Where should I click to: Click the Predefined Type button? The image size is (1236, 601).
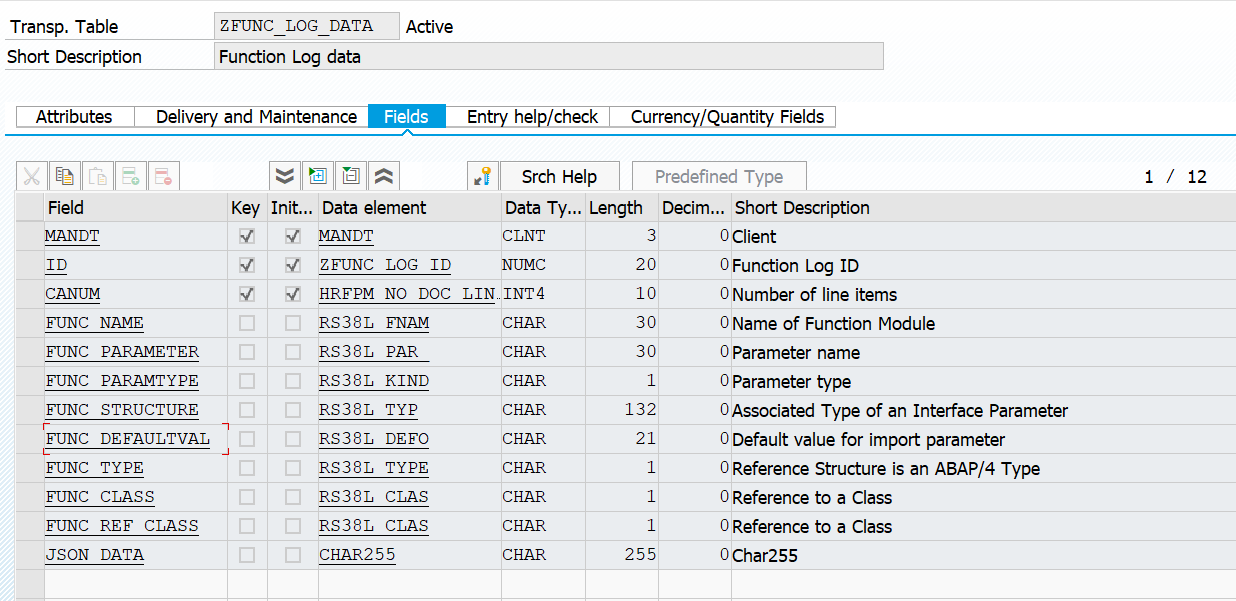(719, 177)
